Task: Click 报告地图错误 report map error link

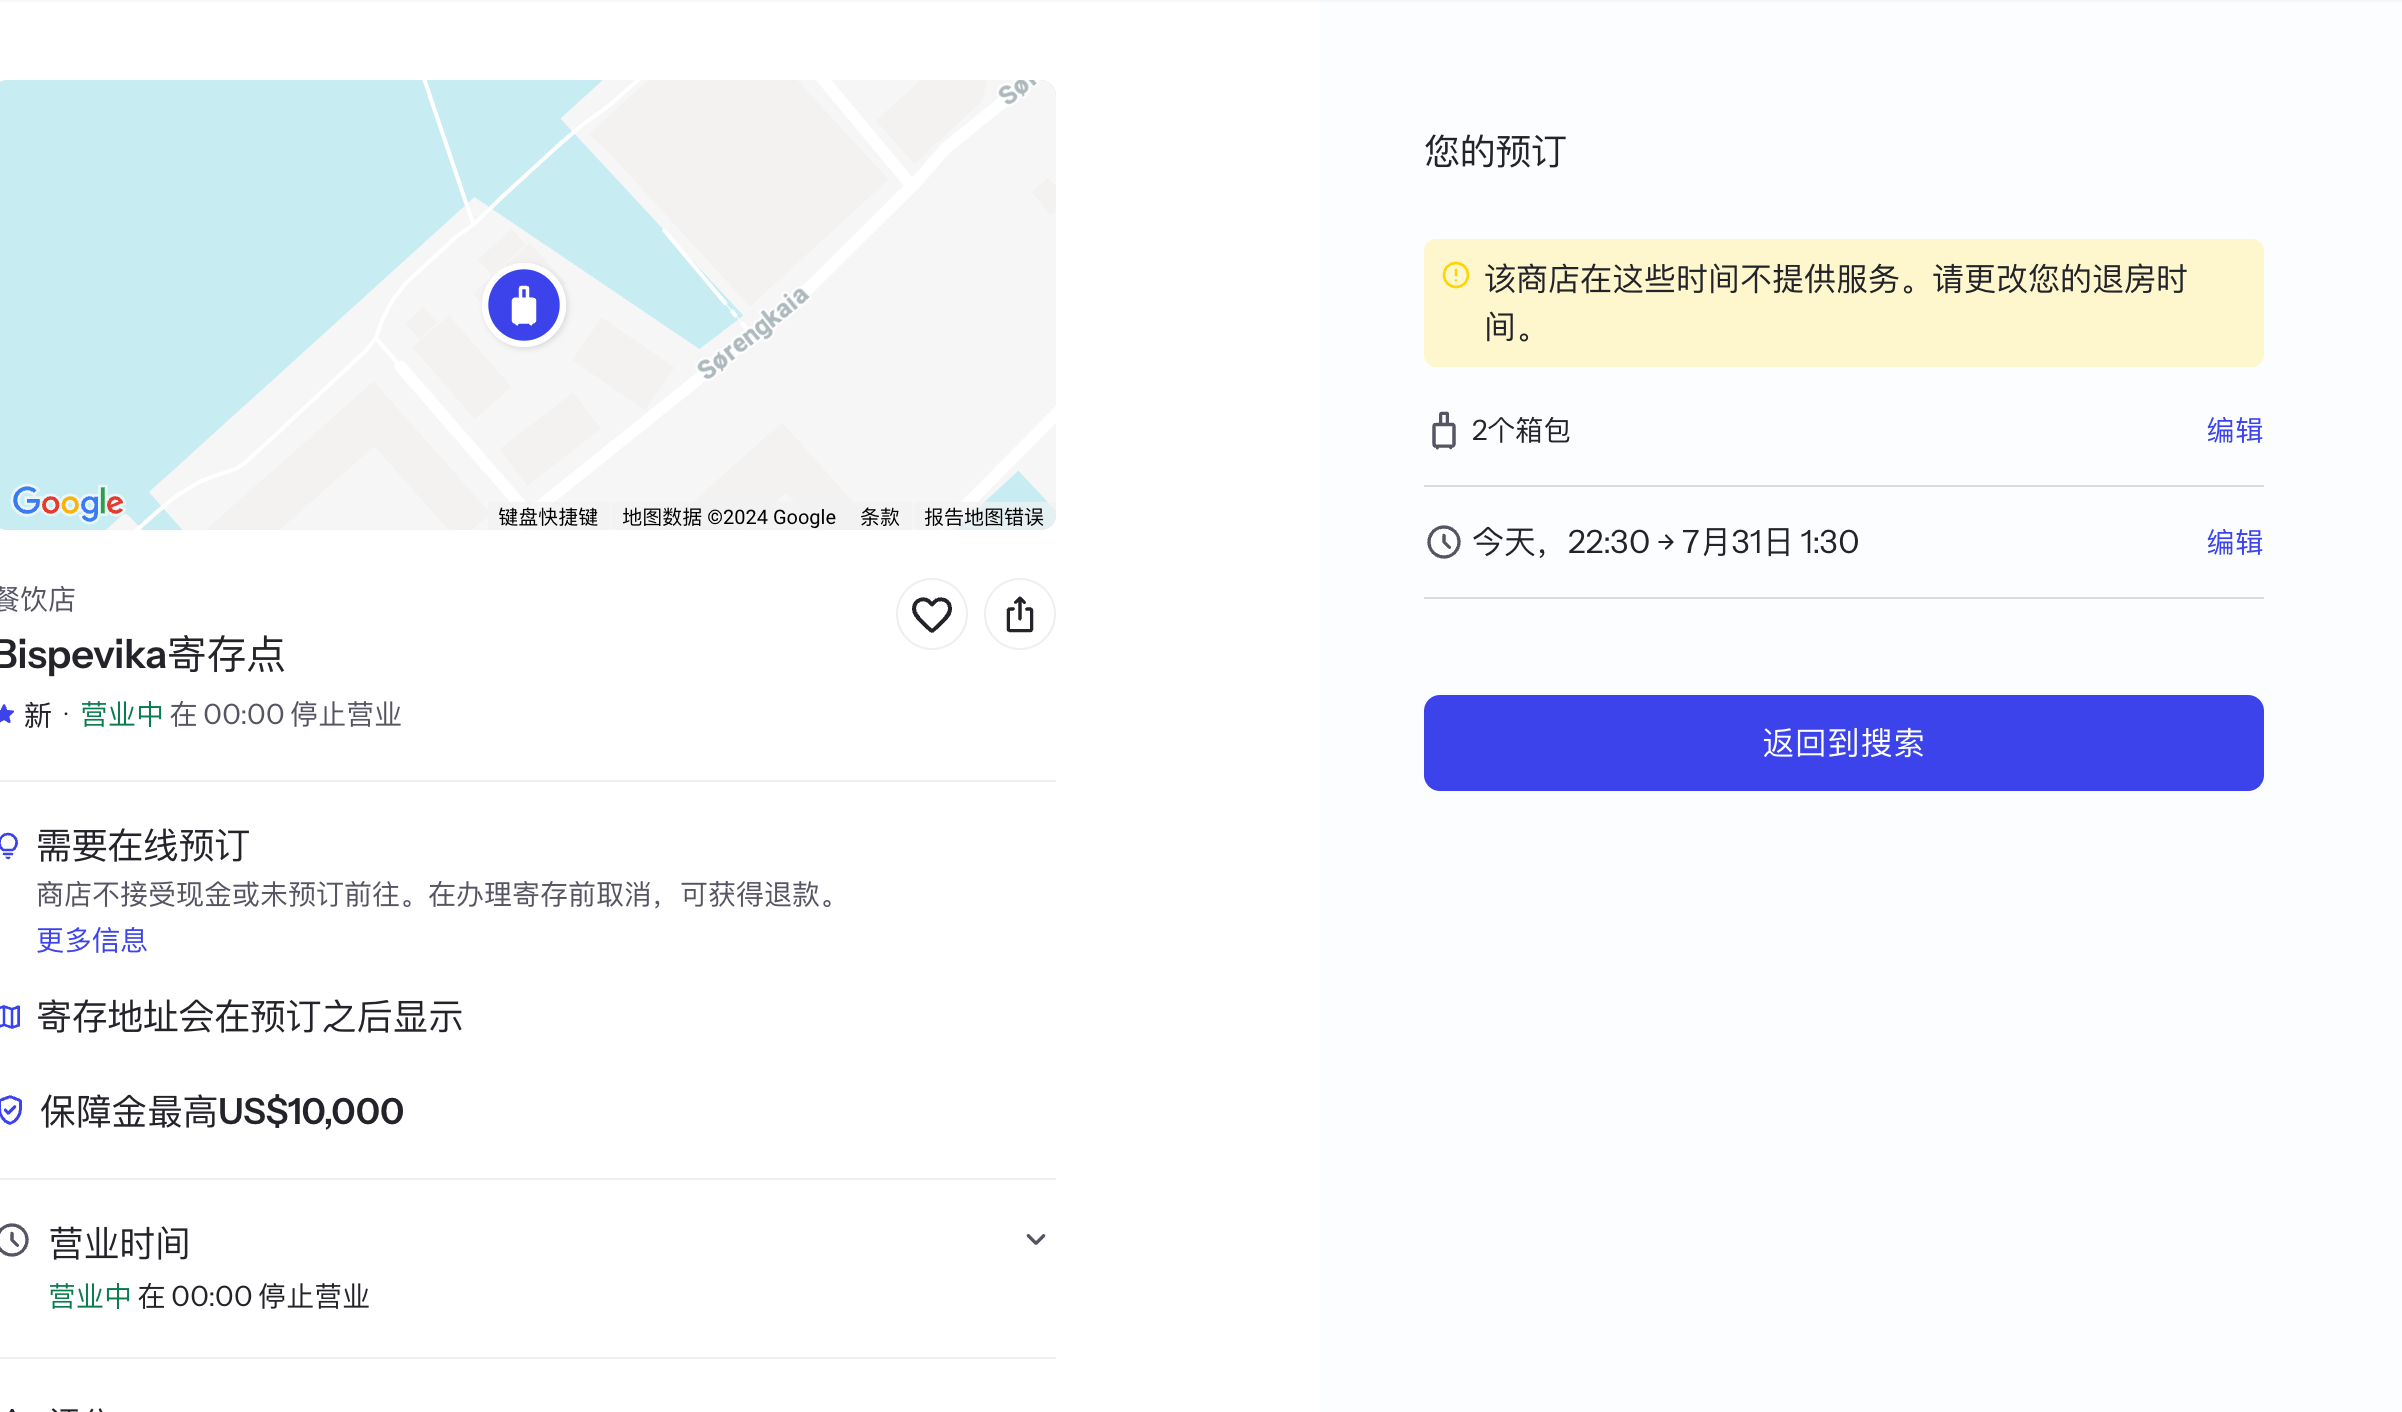Action: click(983, 516)
